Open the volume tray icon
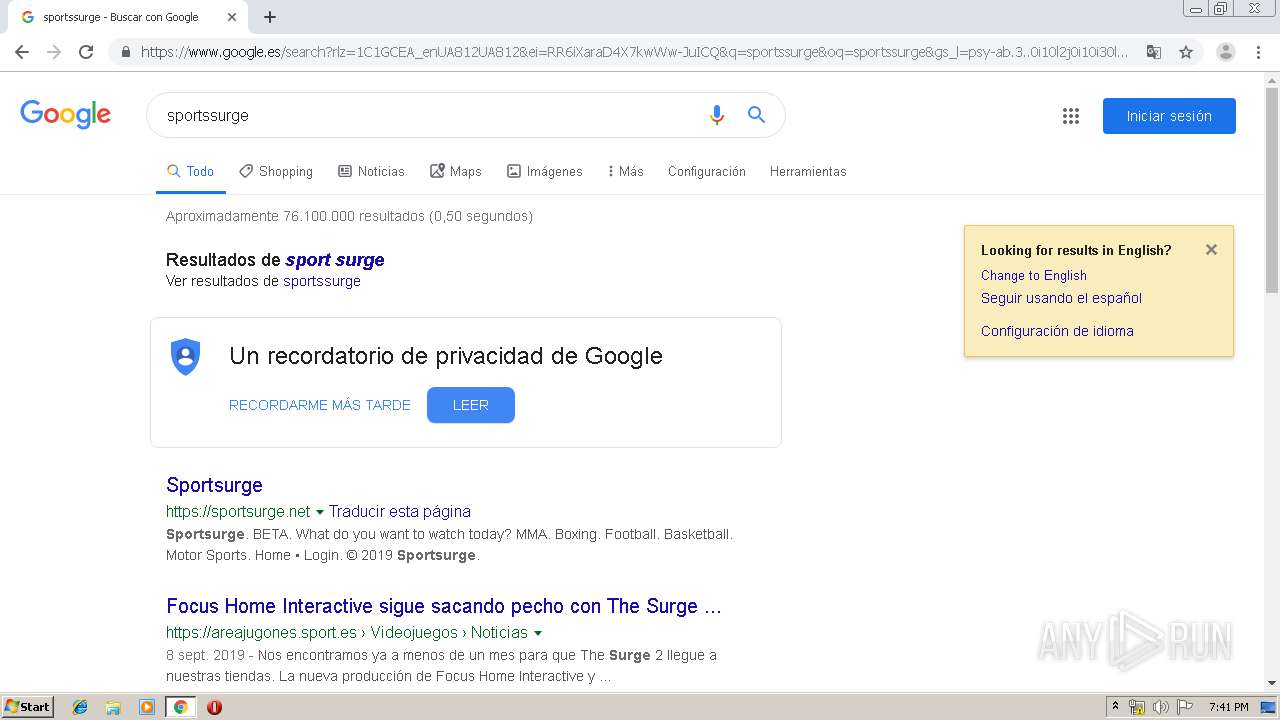The height and width of the screenshot is (720, 1280). [x=1161, y=707]
